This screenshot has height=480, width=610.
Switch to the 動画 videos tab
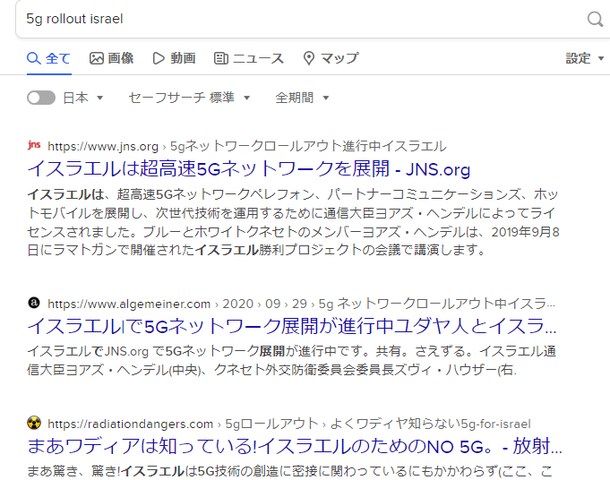[174, 58]
